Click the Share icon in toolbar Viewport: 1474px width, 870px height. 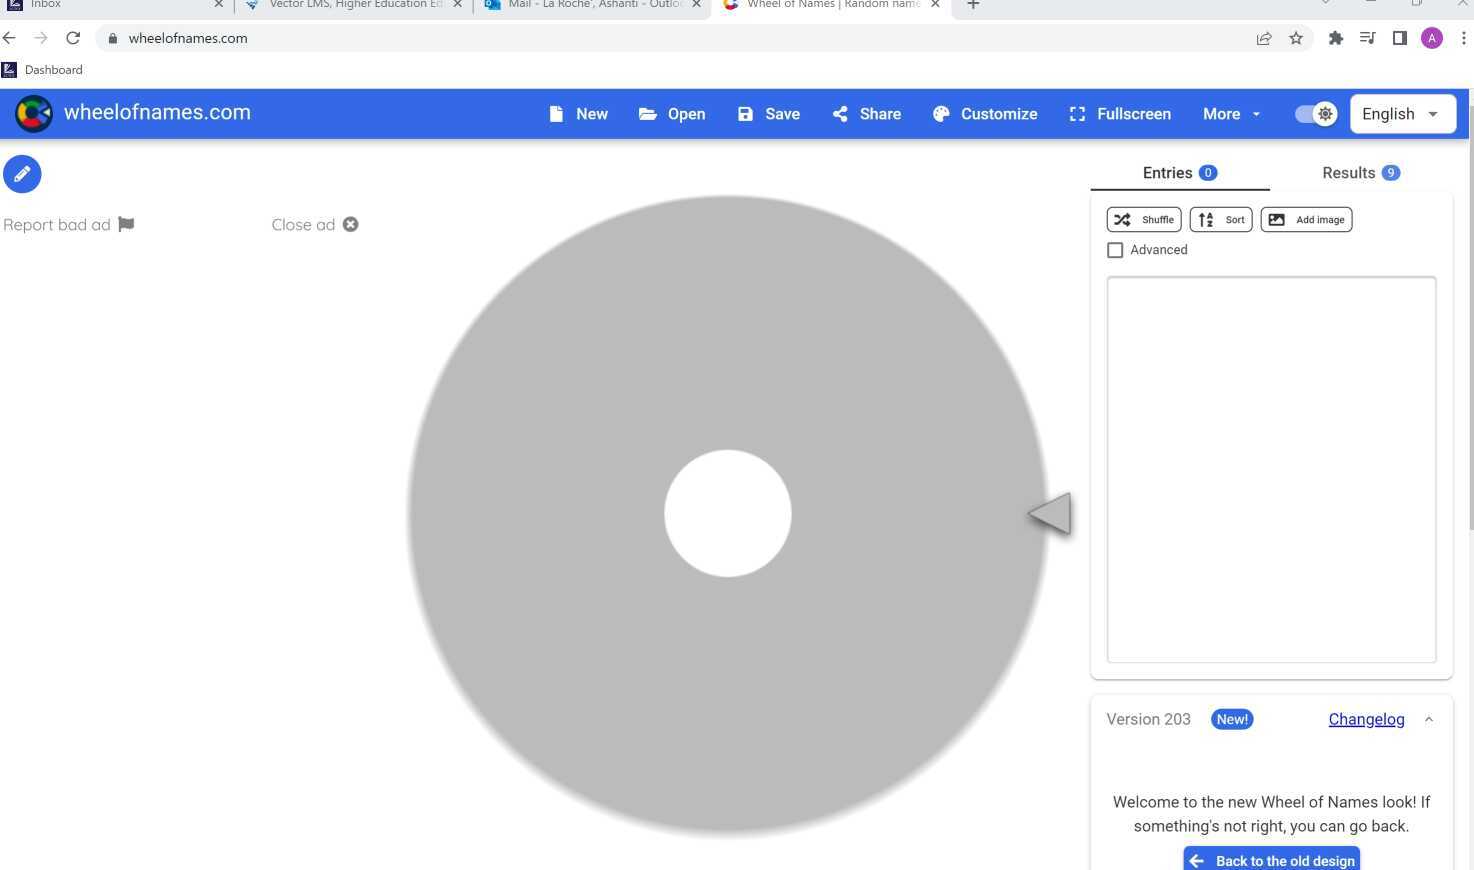coord(840,114)
